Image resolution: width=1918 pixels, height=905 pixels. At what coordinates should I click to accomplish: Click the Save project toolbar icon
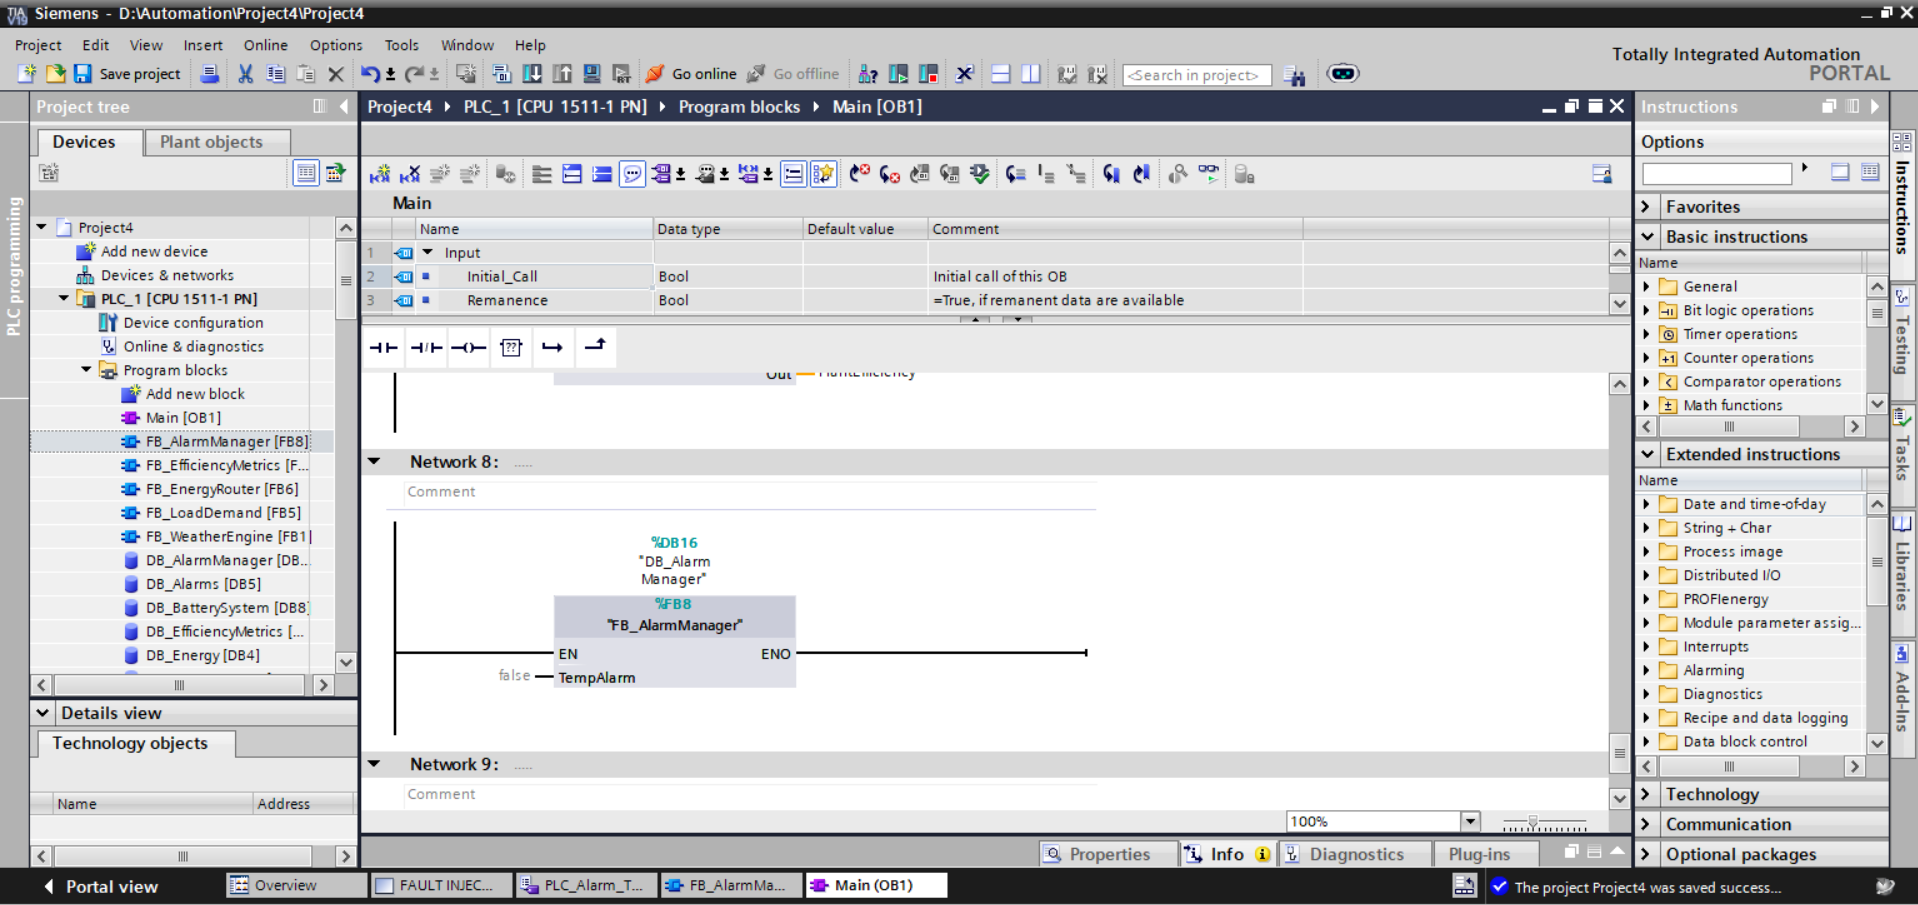point(83,74)
